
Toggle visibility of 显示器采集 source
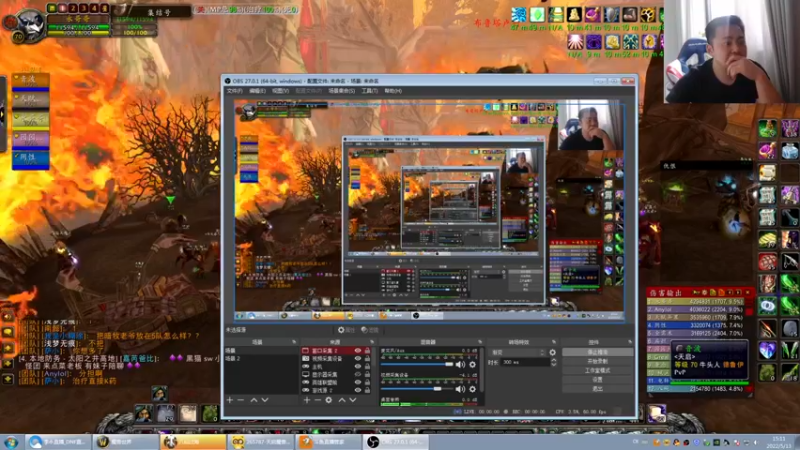click(x=358, y=374)
